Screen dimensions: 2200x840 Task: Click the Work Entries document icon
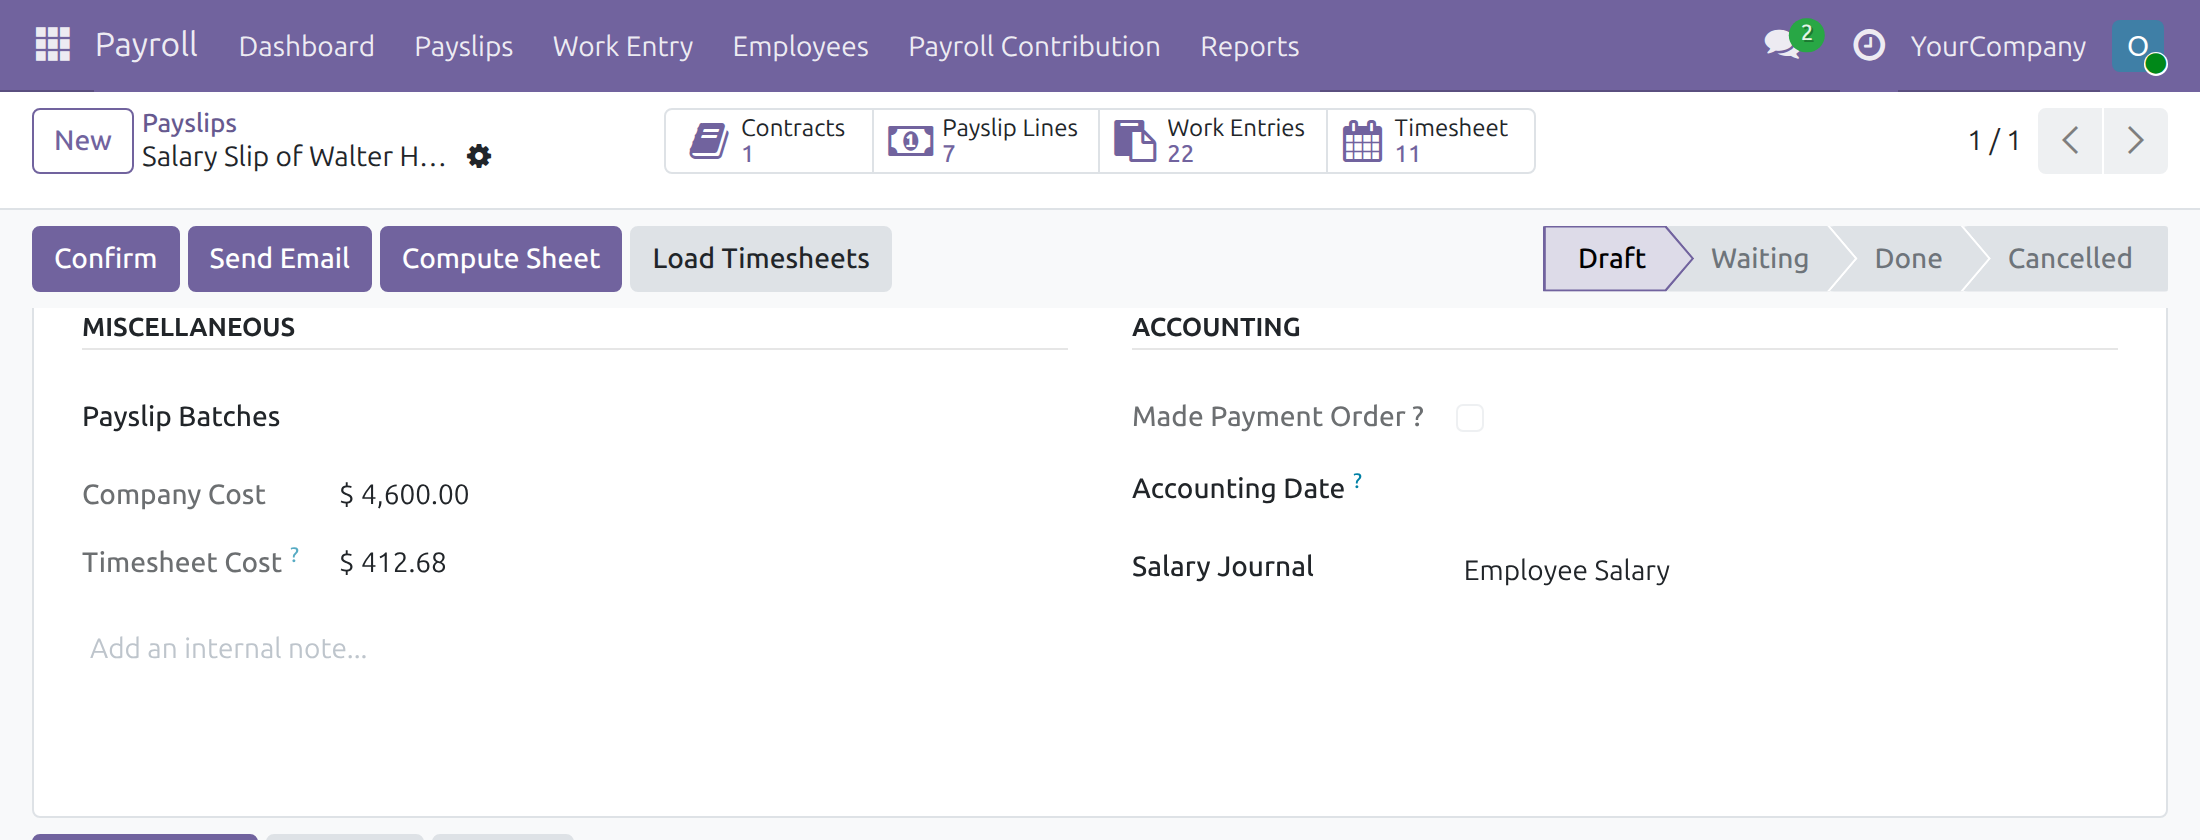[x=1135, y=140]
